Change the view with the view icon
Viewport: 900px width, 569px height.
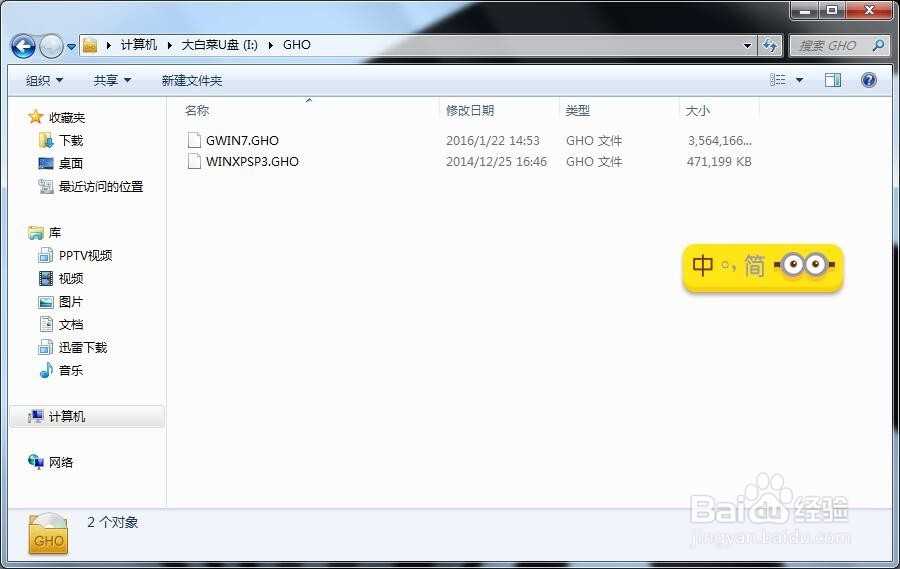click(x=778, y=80)
